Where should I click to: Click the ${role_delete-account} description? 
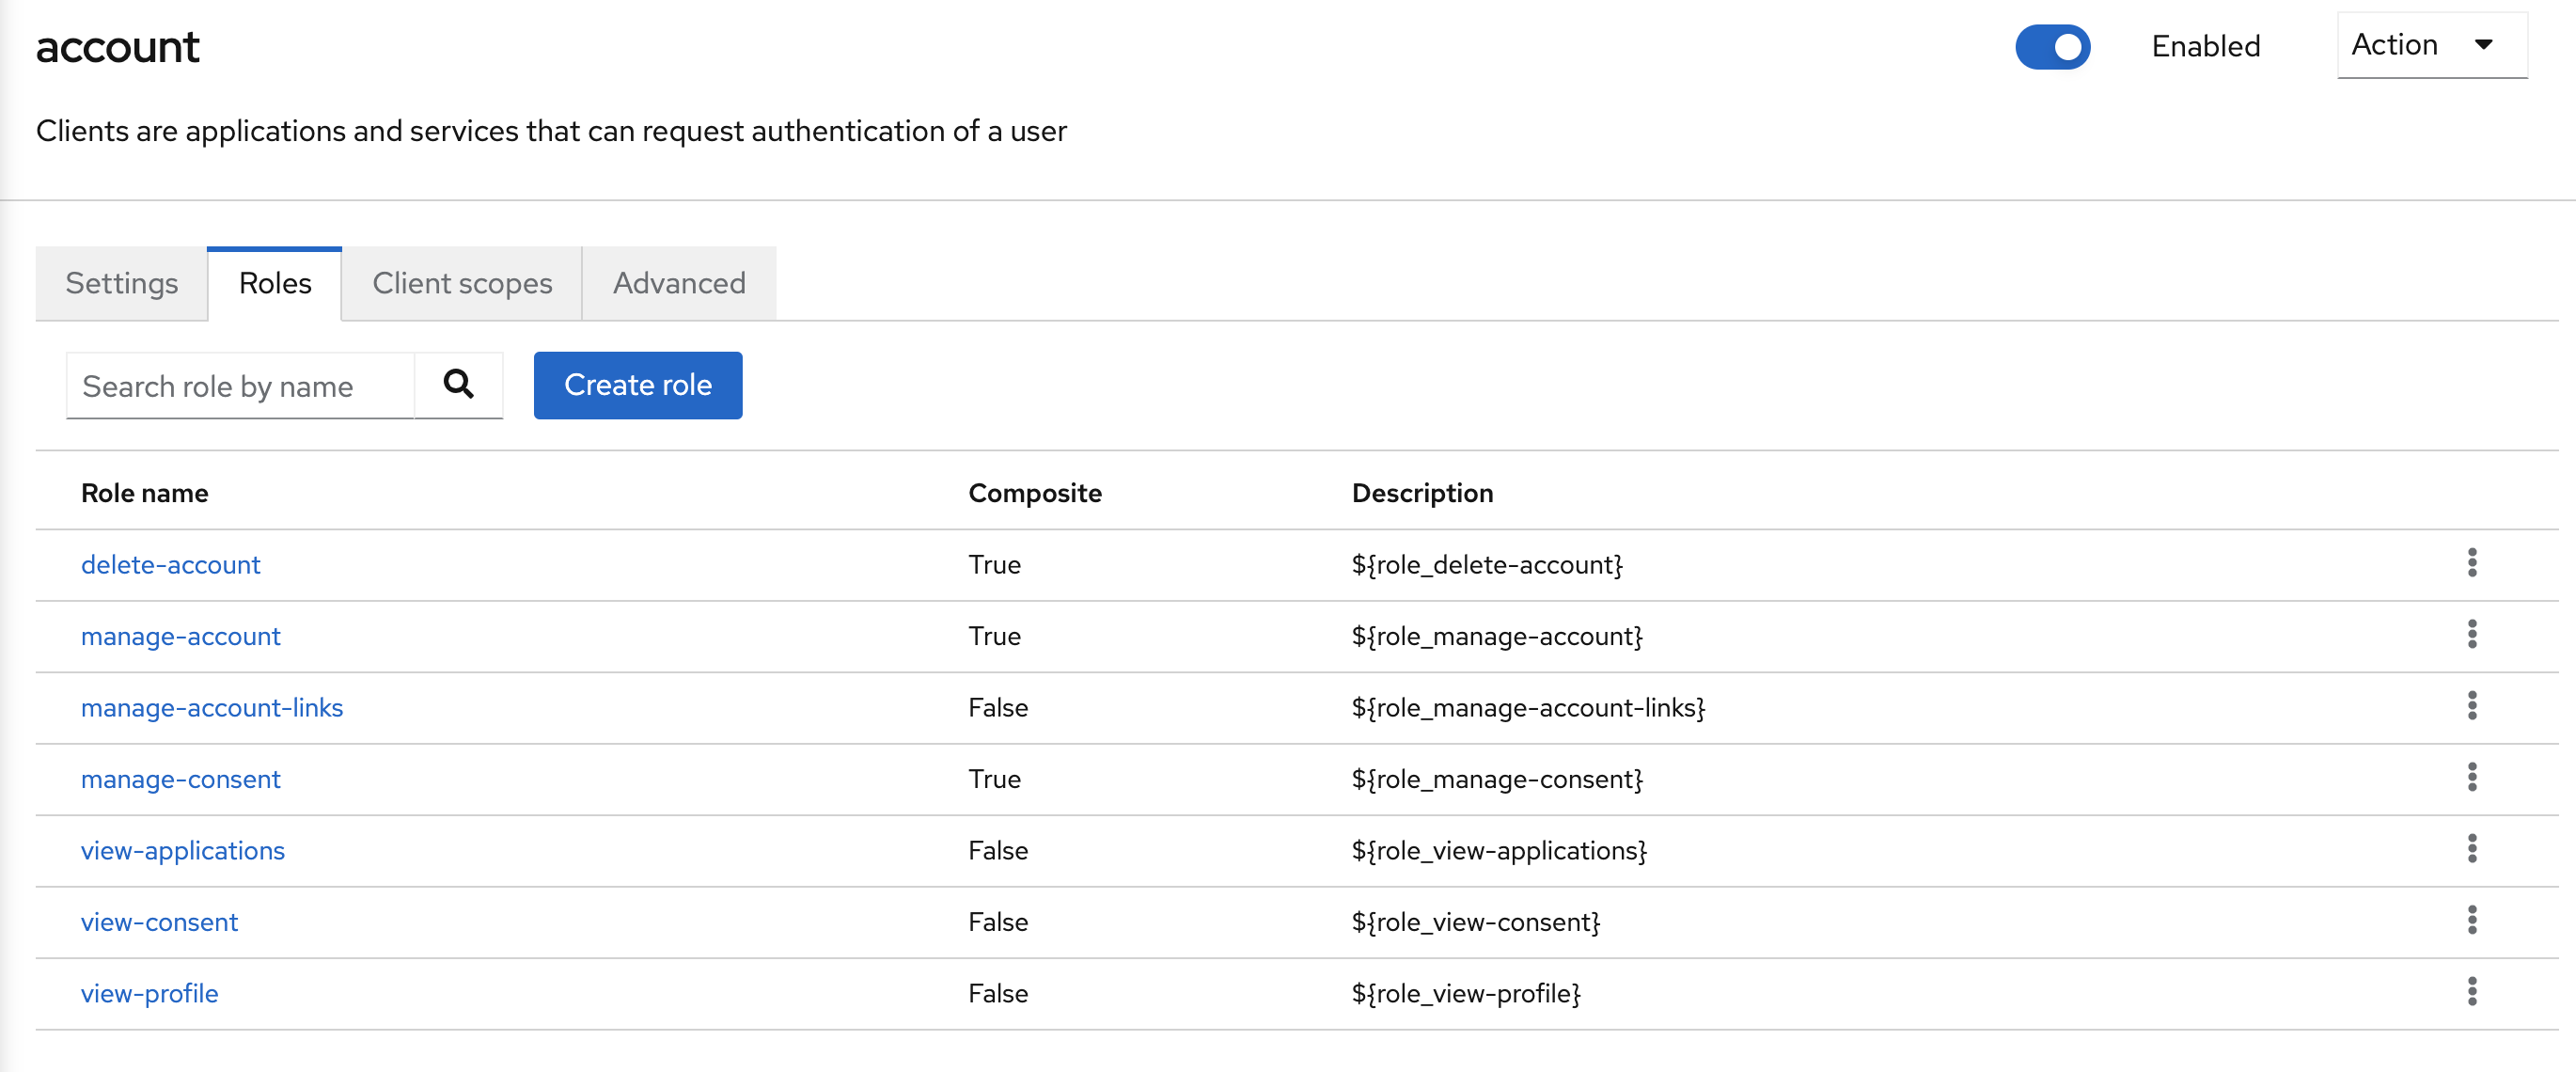coord(1487,565)
